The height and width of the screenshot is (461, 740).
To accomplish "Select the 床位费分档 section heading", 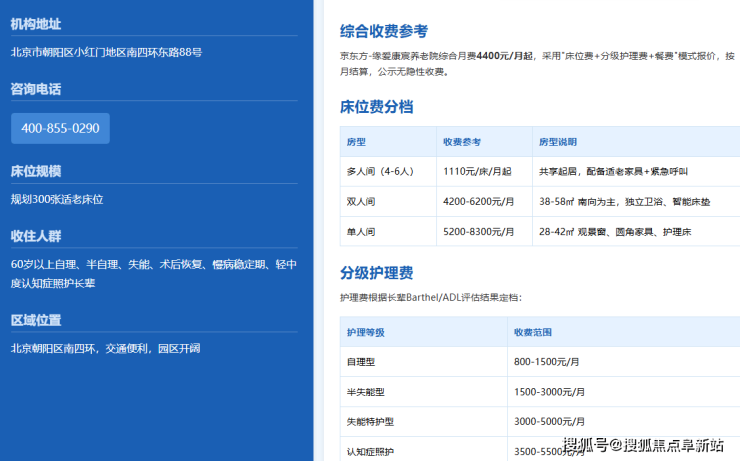I will [x=376, y=107].
